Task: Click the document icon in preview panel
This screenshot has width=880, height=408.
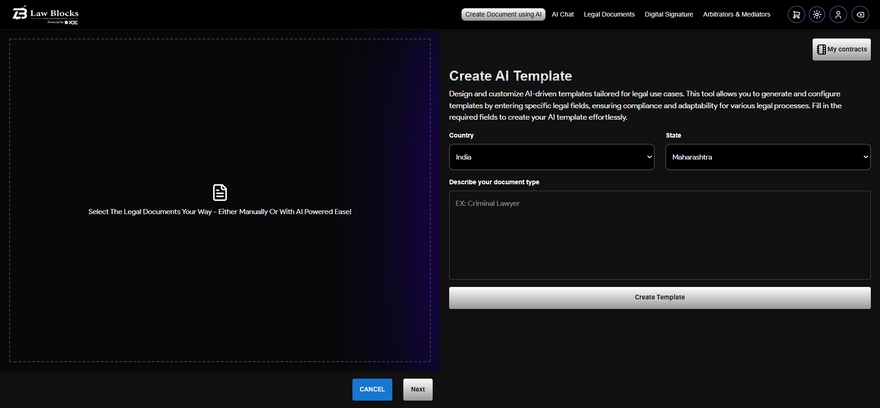Action: pyautogui.click(x=220, y=192)
